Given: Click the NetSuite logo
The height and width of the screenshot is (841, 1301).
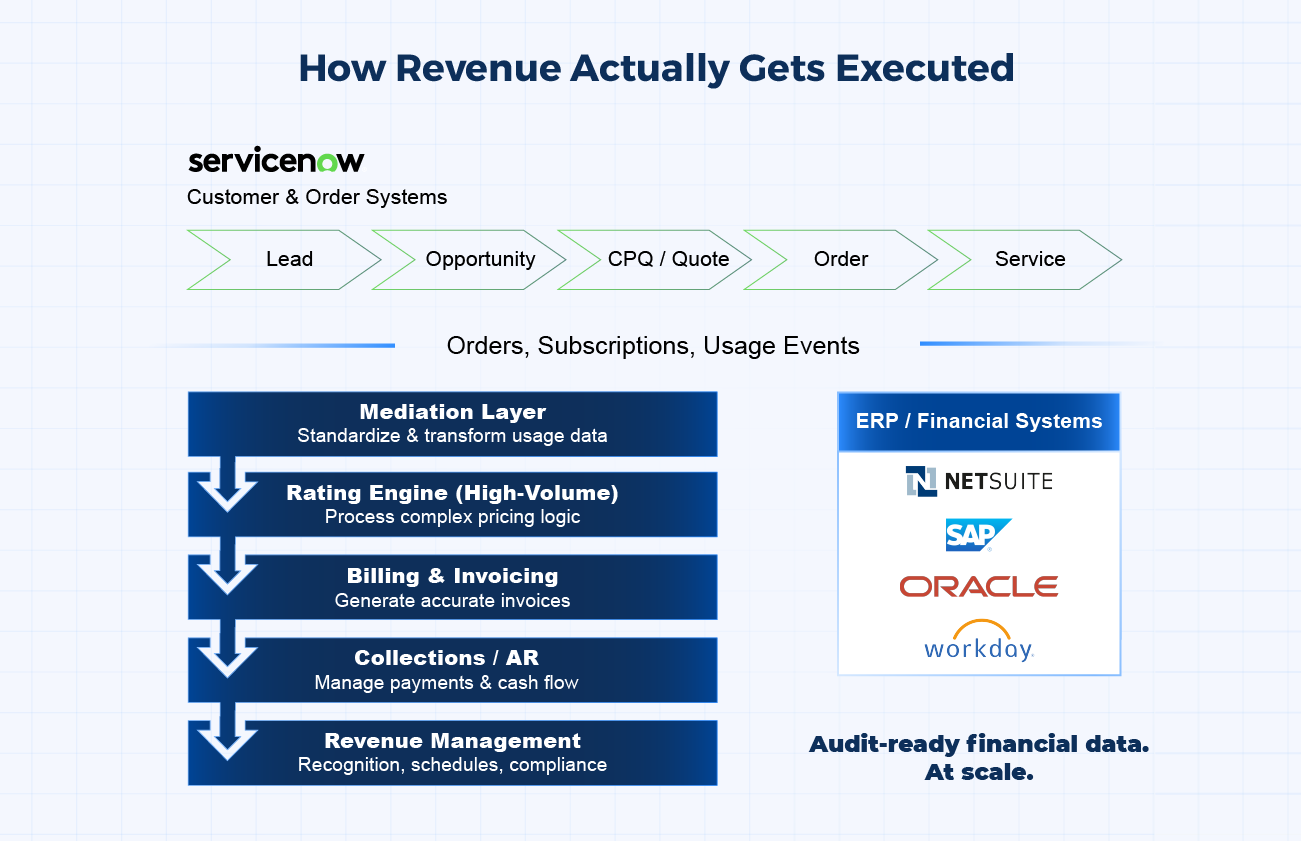Looking at the screenshot, I should pos(978,481).
